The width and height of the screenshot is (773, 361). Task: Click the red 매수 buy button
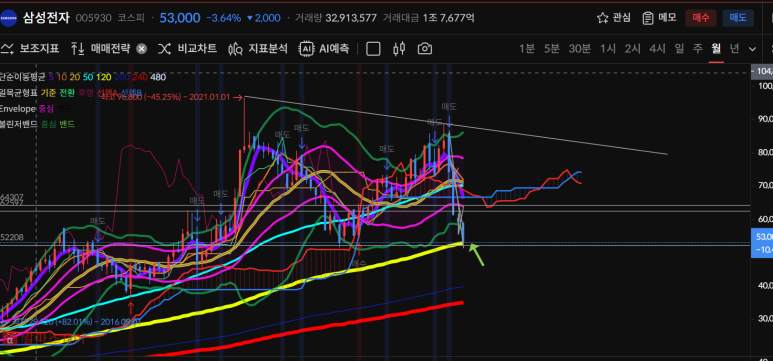701,18
